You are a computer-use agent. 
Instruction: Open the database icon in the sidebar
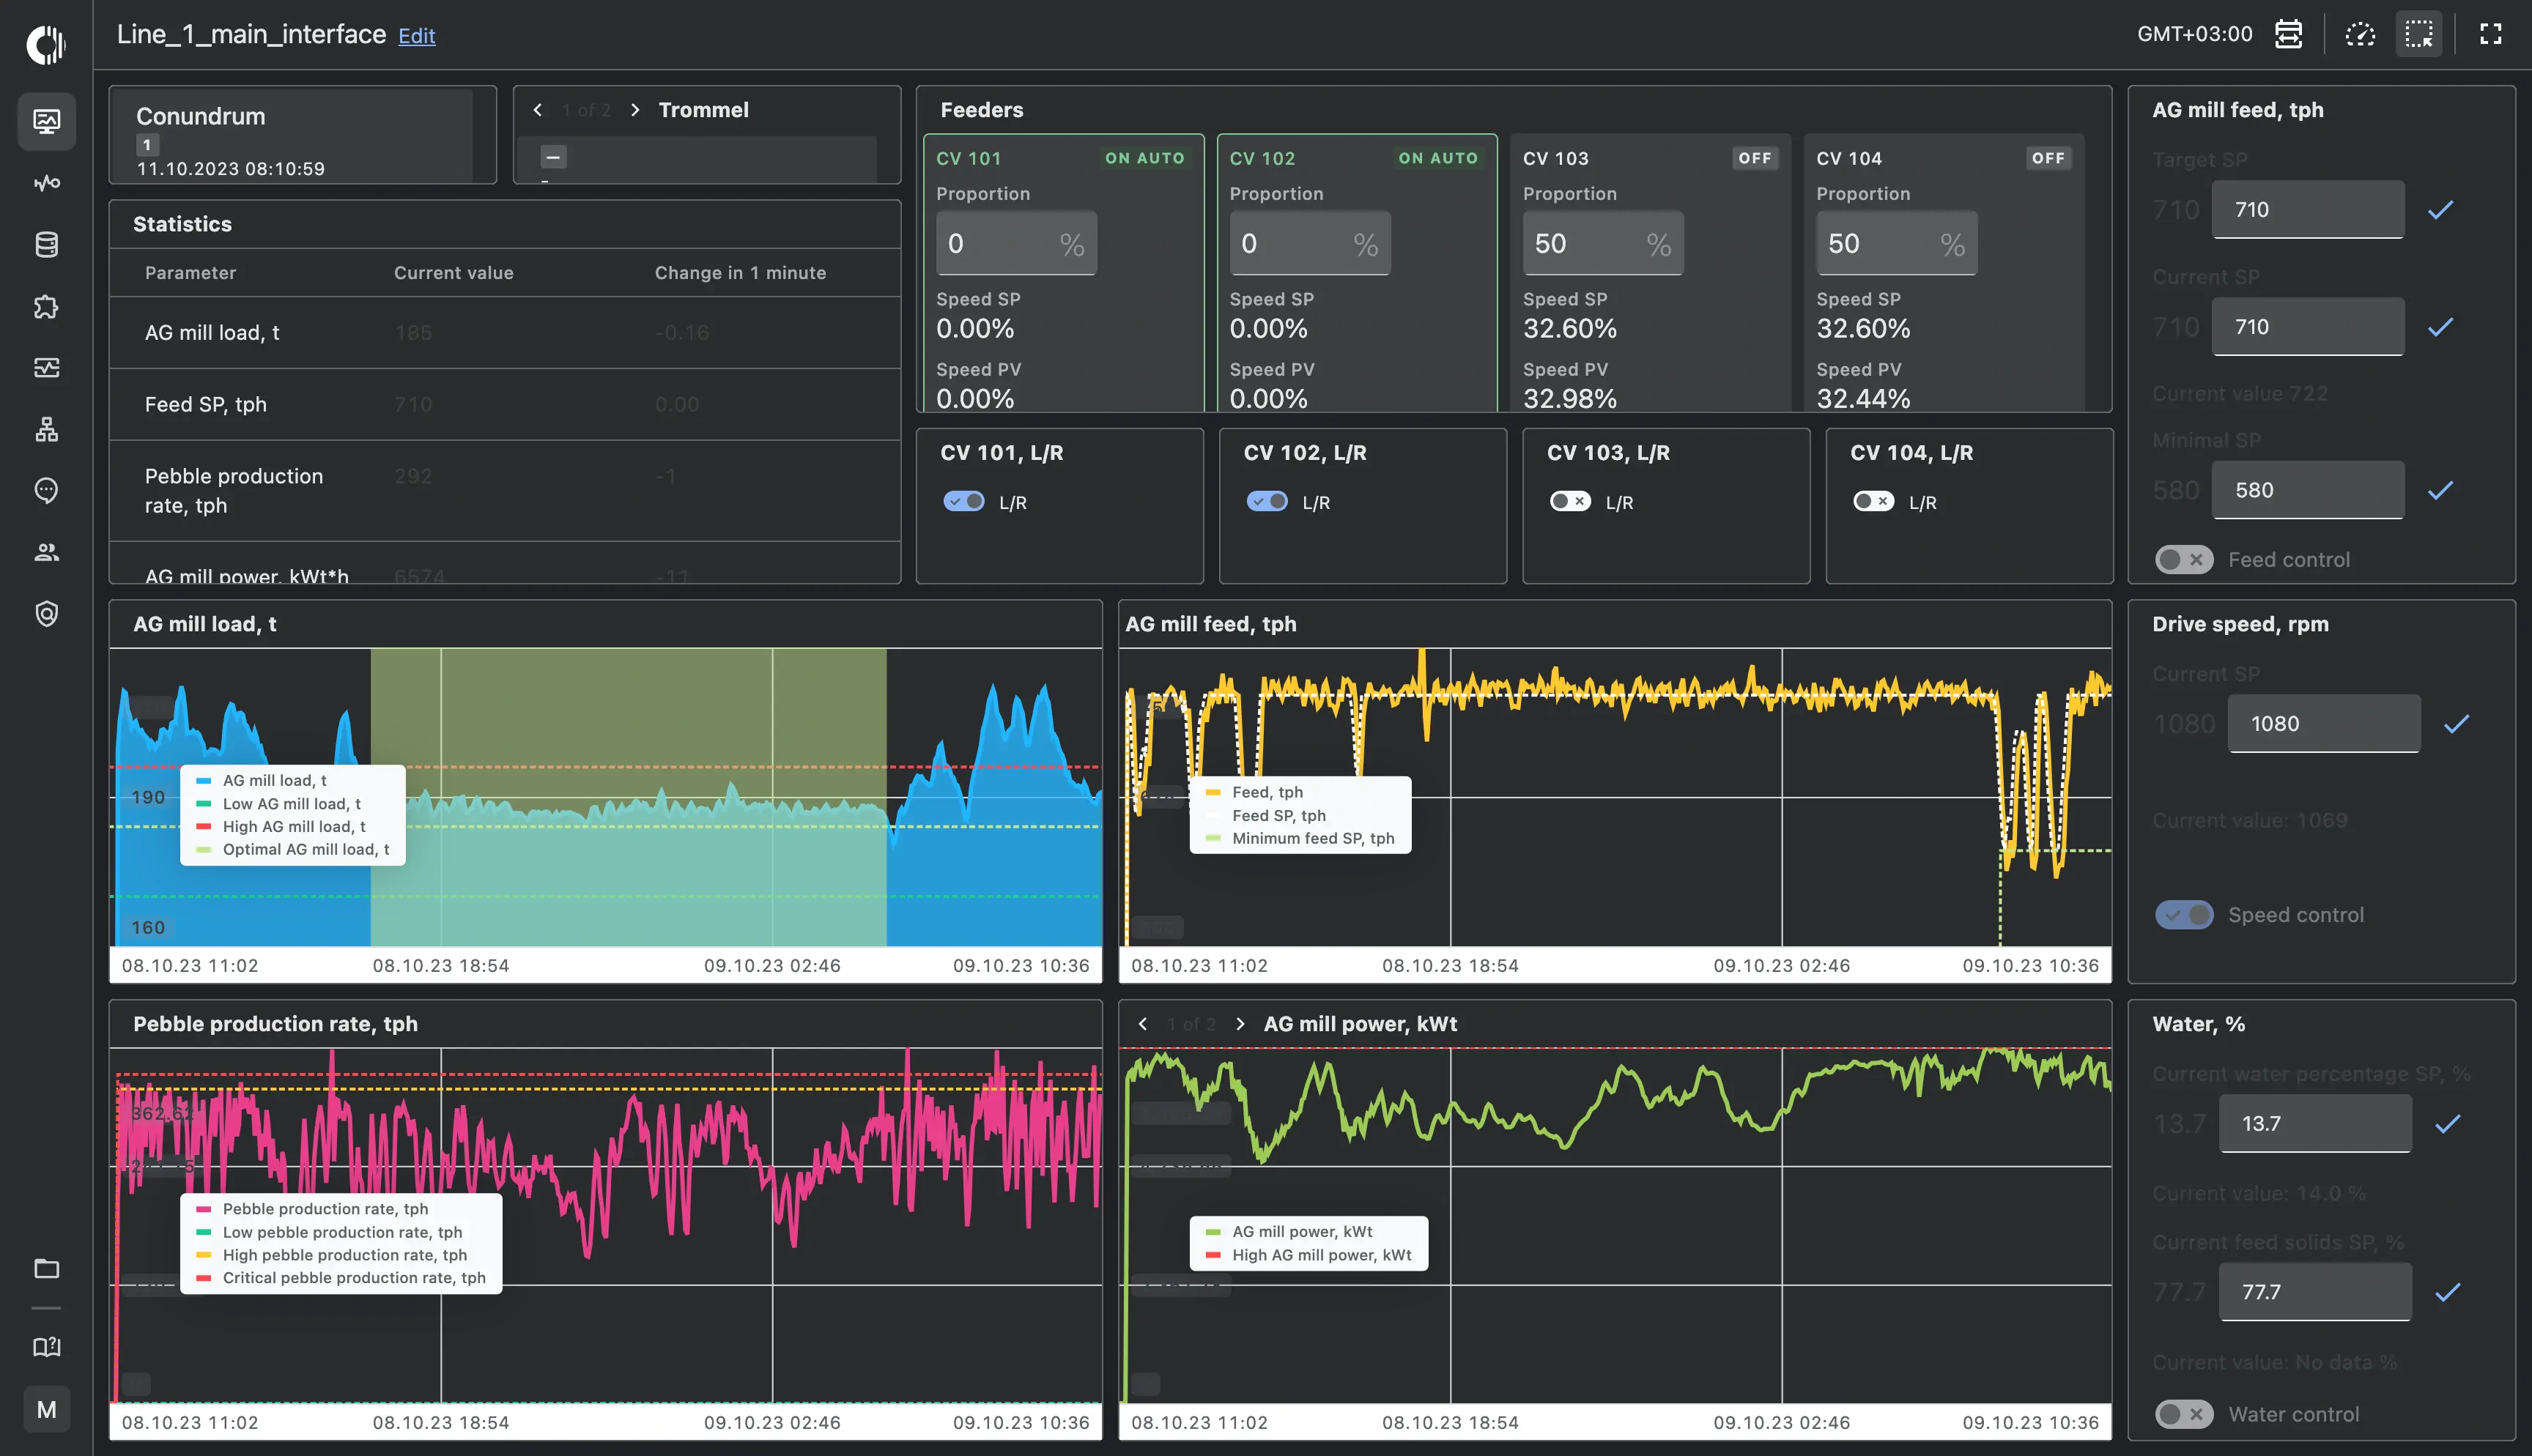click(x=46, y=244)
